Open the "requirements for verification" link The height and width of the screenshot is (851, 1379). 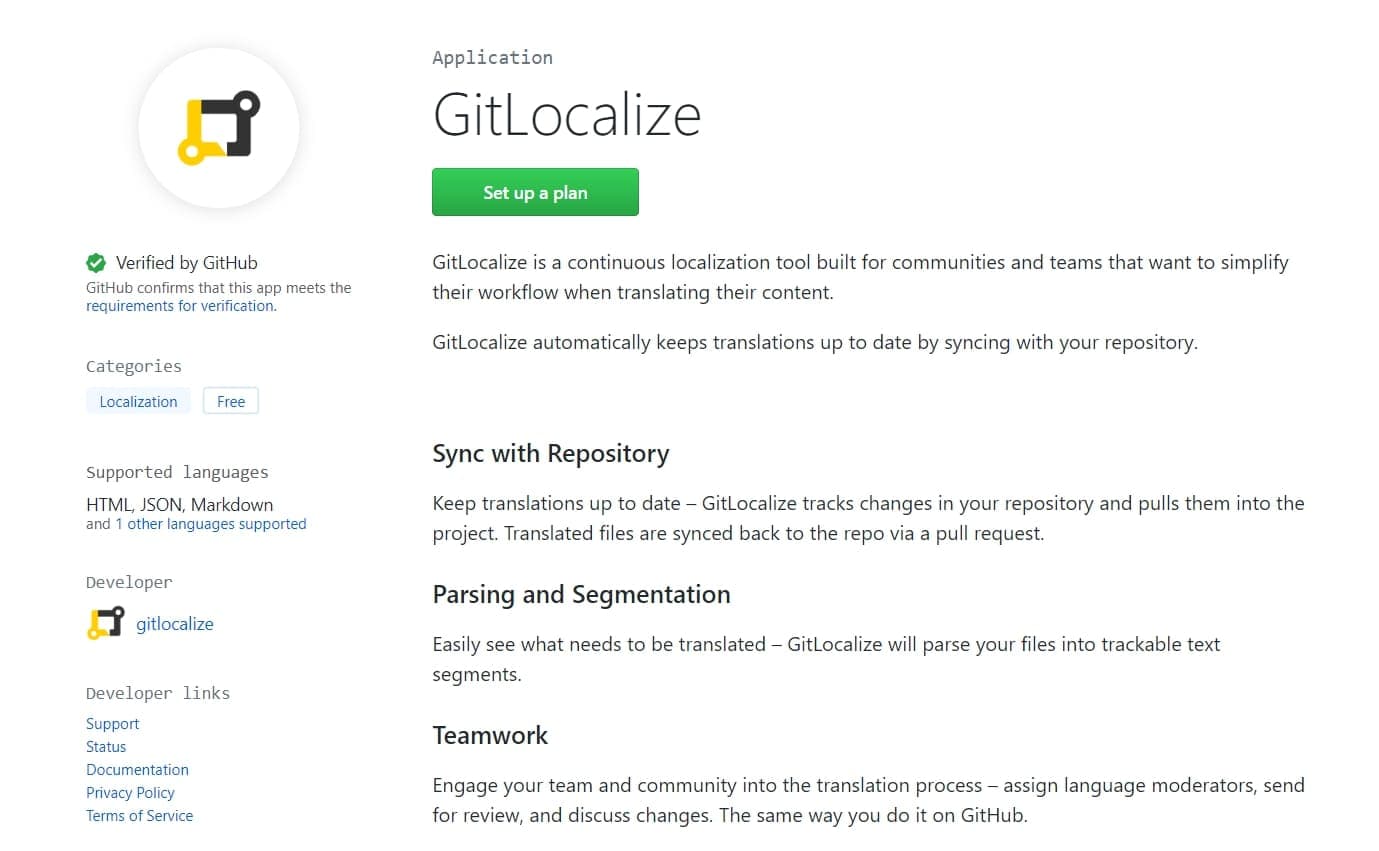(x=179, y=306)
